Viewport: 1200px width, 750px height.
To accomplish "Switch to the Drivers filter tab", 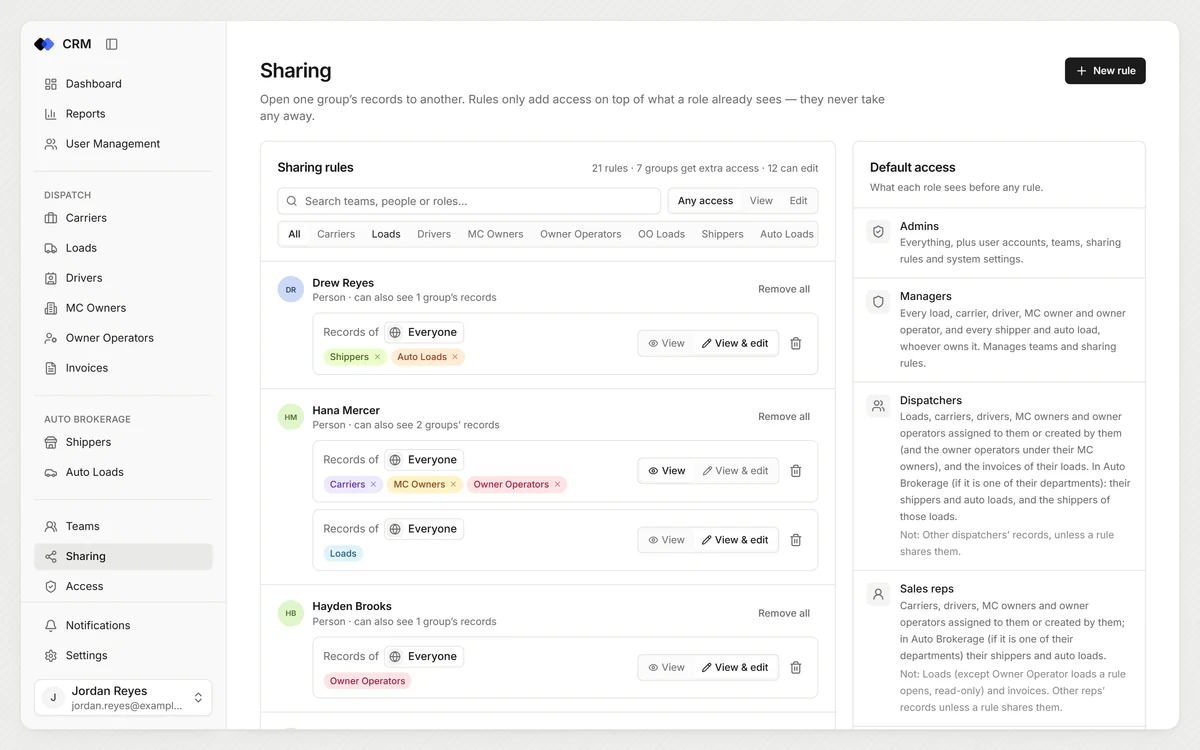I will [x=434, y=234].
